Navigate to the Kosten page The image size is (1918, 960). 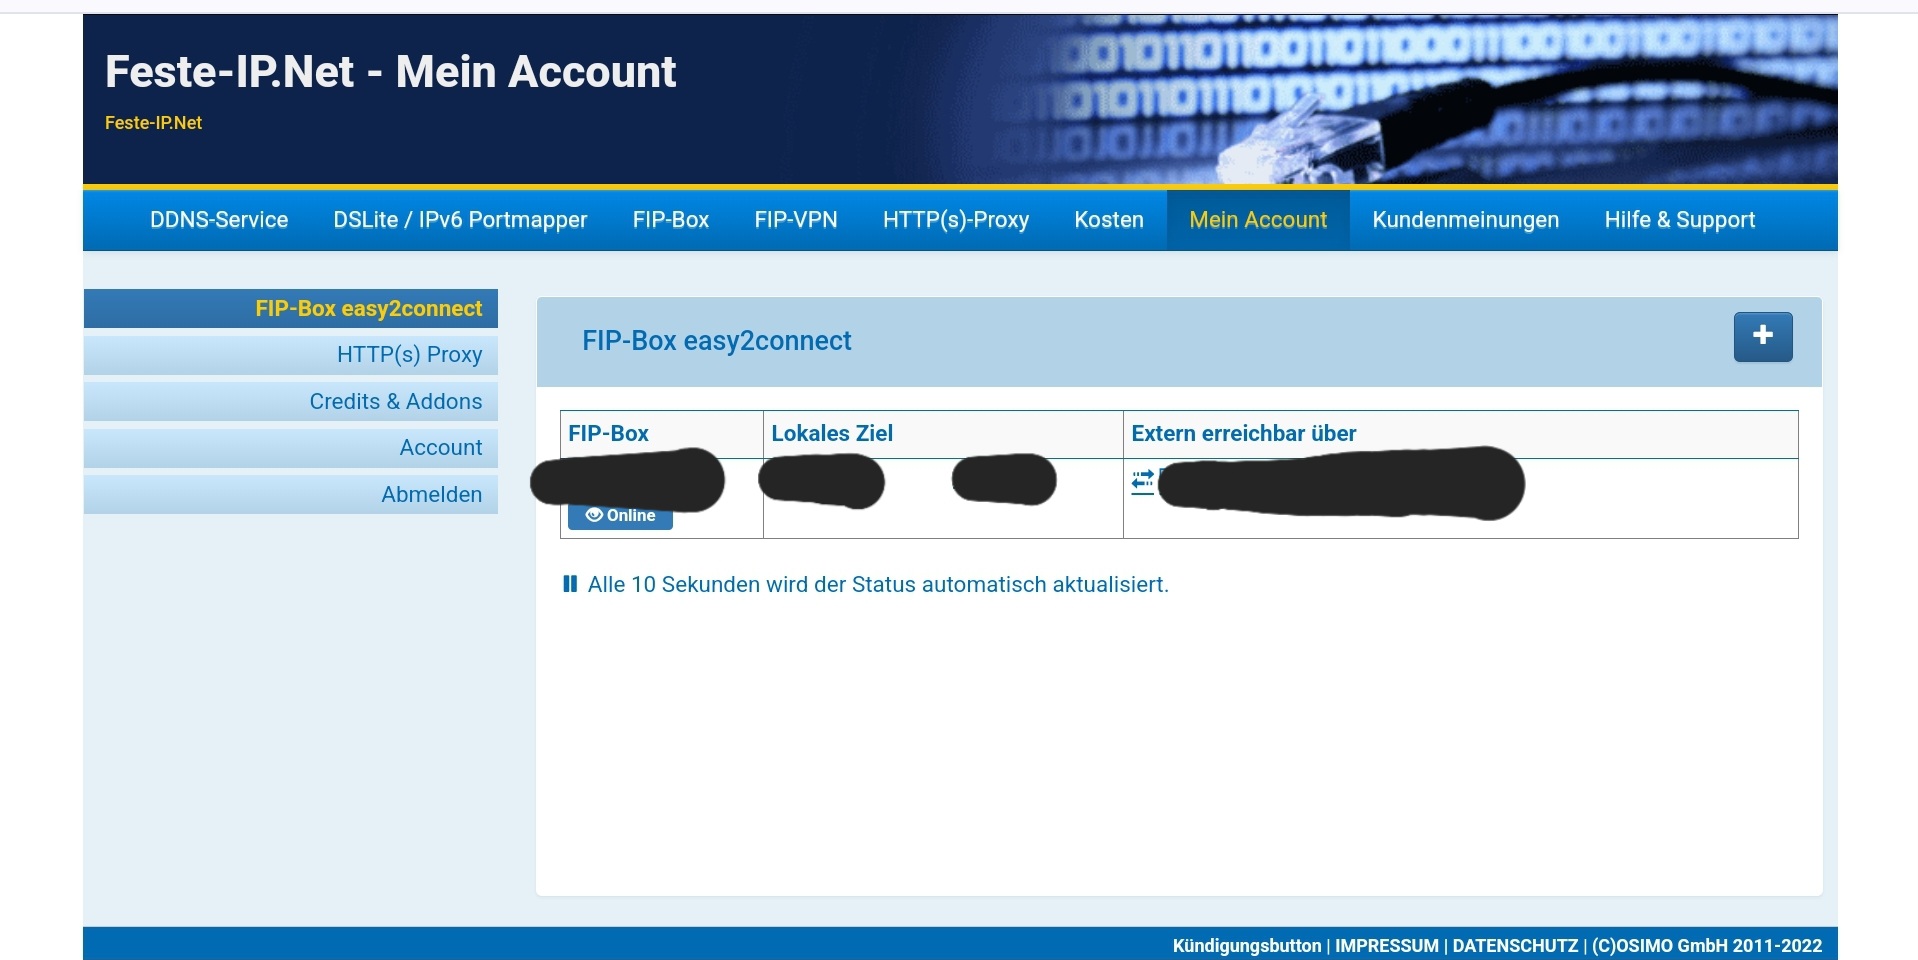[1109, 220]
